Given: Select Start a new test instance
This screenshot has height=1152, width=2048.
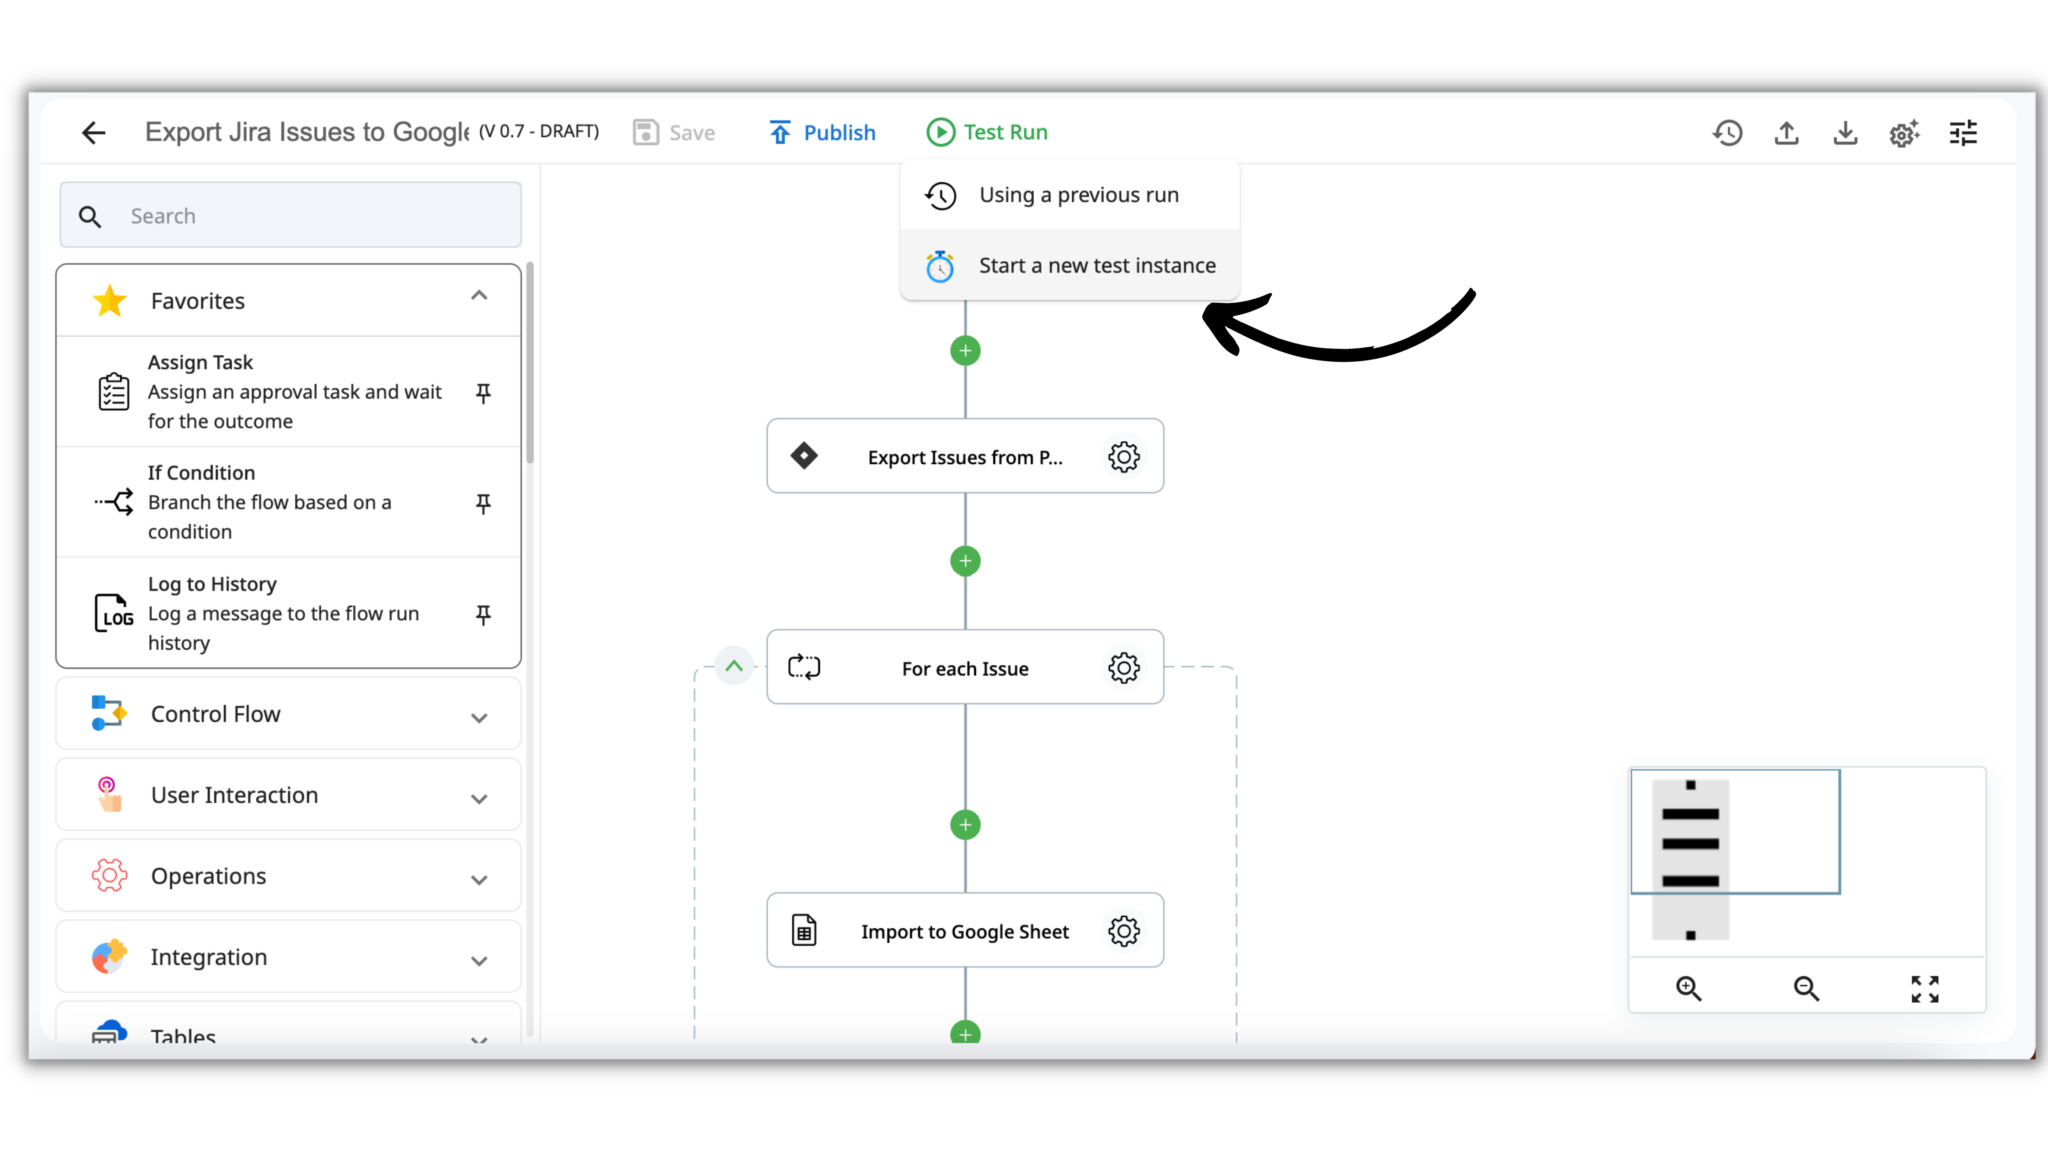Looking at the screenshot, I should click(1096, 265).
